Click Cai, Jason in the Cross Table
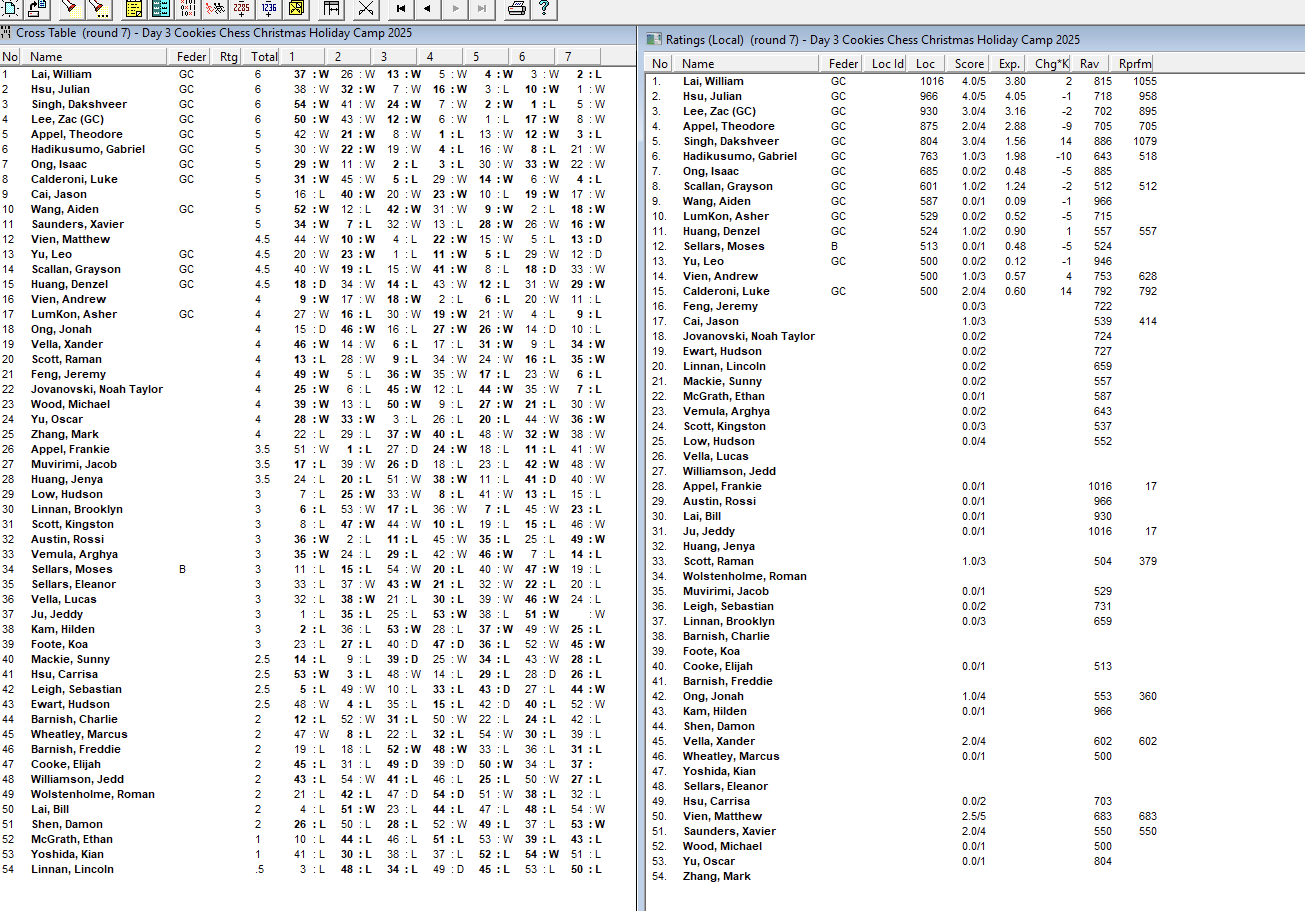 [x=59, y=194]
